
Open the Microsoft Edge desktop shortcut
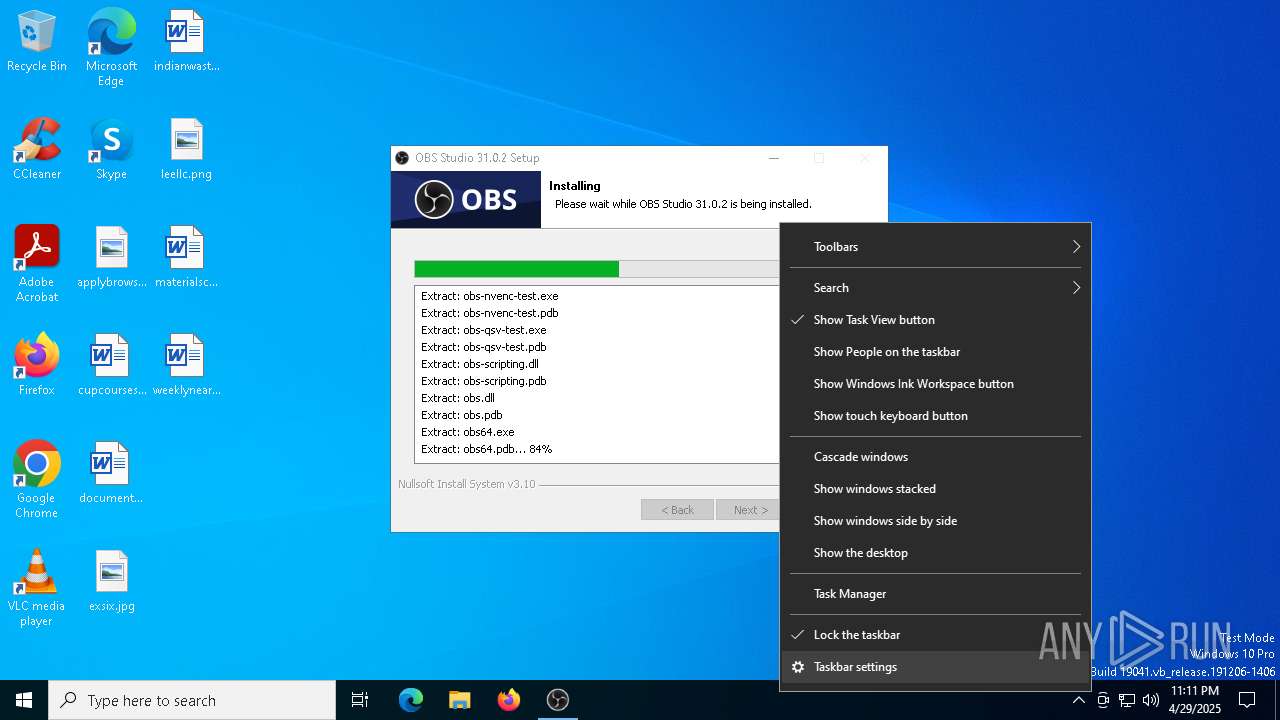point(111,48)
